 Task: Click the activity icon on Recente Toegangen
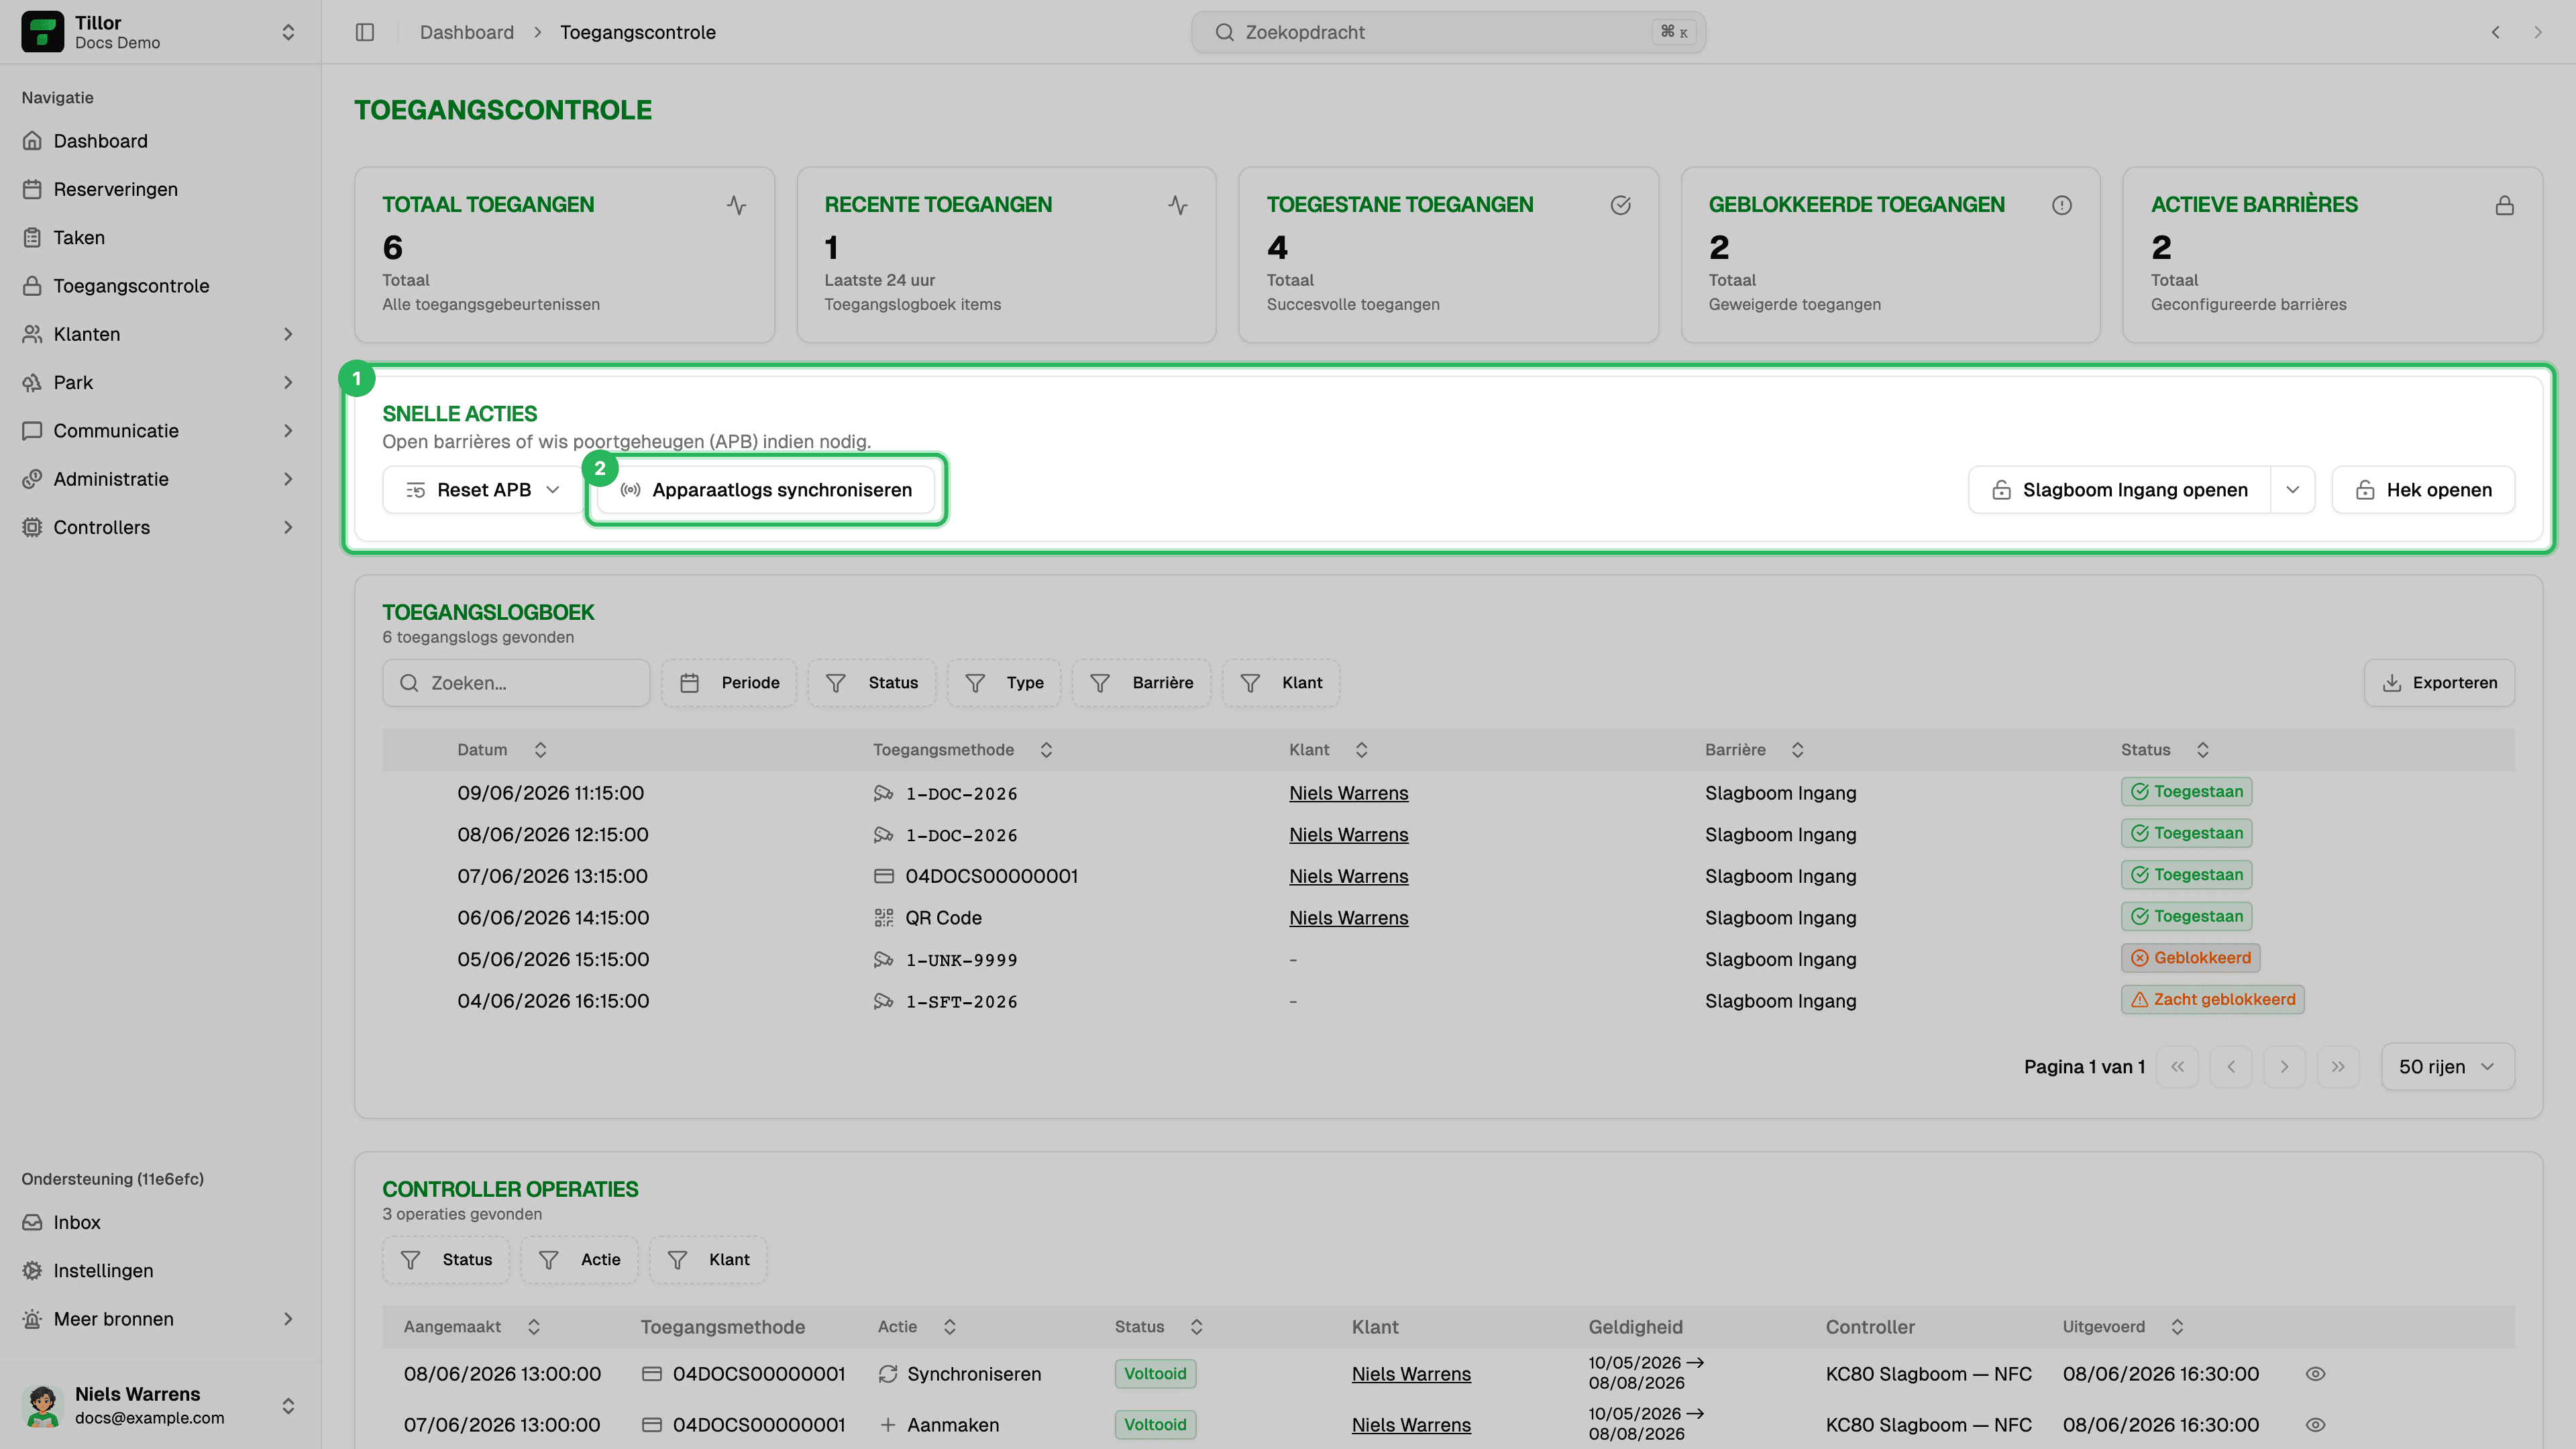[x=1178, y=205]
